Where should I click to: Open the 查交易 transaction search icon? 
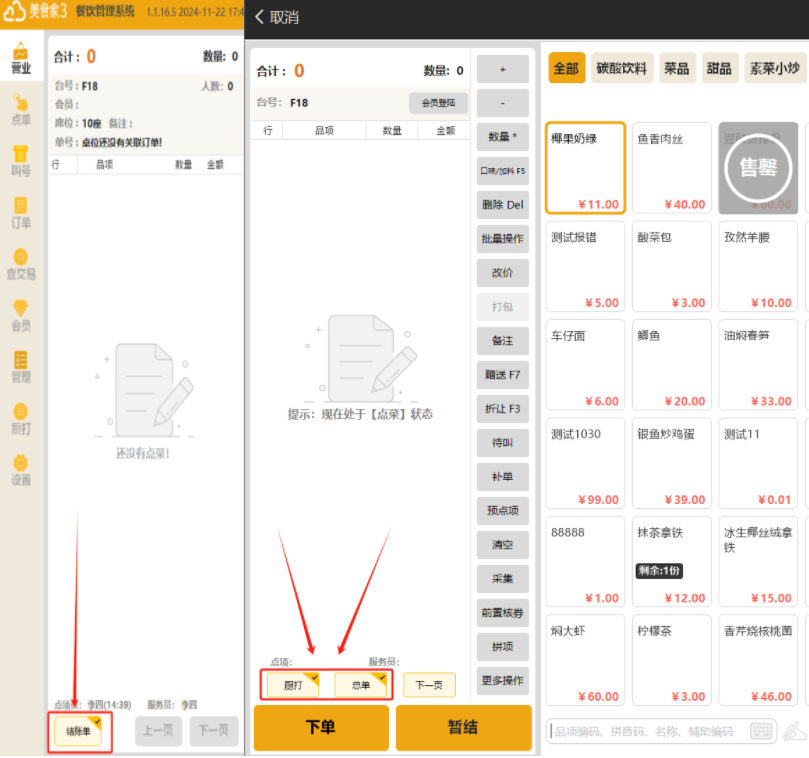click(21, 264)
